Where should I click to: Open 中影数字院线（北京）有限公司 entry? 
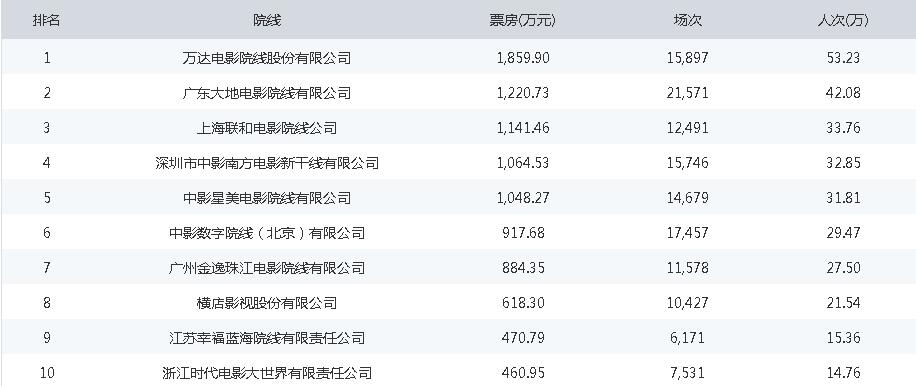[x=267, y=233]
